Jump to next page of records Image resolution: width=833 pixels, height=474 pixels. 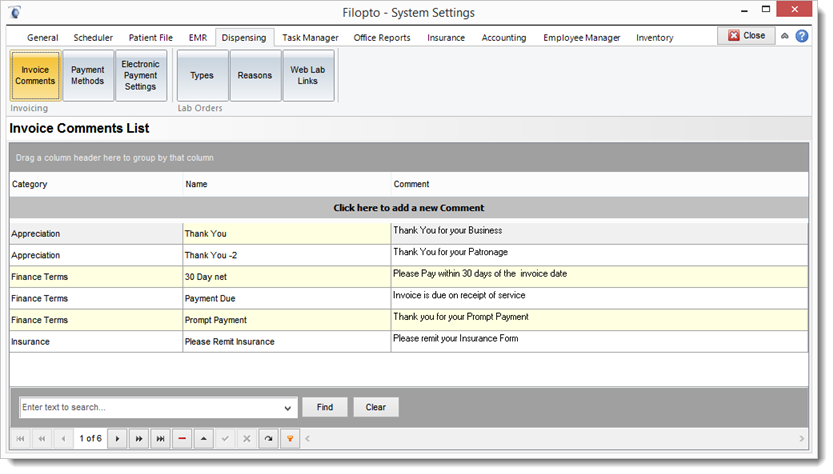(x=139, y=439)
